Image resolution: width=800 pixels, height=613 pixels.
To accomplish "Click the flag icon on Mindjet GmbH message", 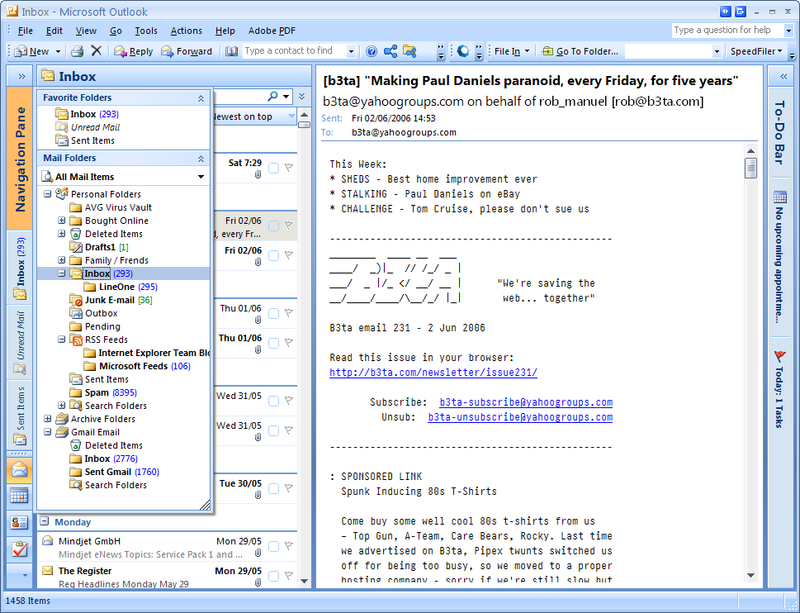I will [x=289, y=546].
